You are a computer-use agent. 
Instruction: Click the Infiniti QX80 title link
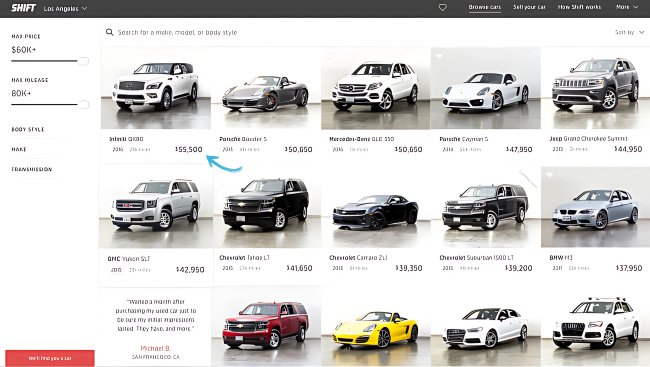pyautogui.click(x=126, y=139)
